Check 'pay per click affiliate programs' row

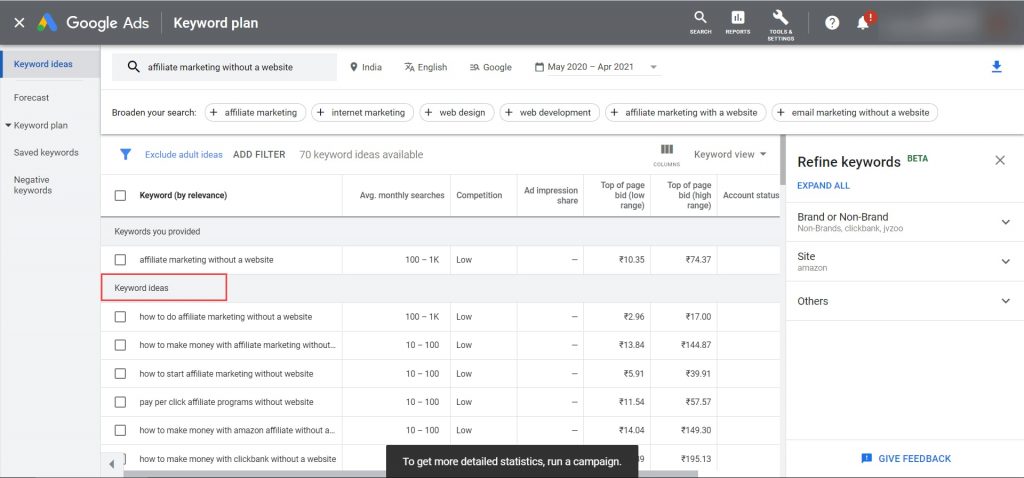(120, 402)
